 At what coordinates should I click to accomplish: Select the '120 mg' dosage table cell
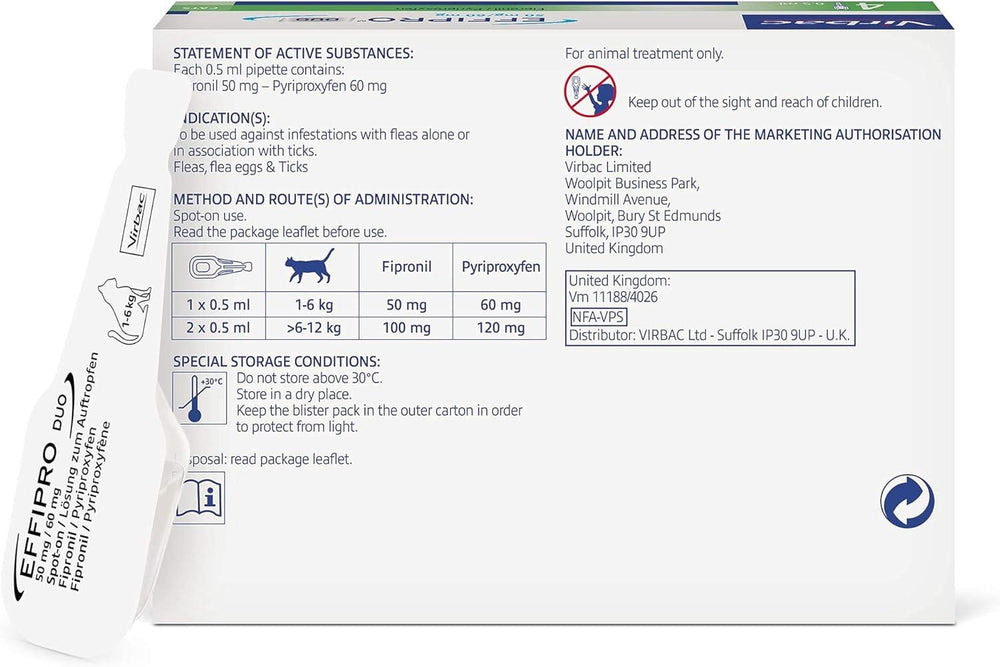click(500, 328)
